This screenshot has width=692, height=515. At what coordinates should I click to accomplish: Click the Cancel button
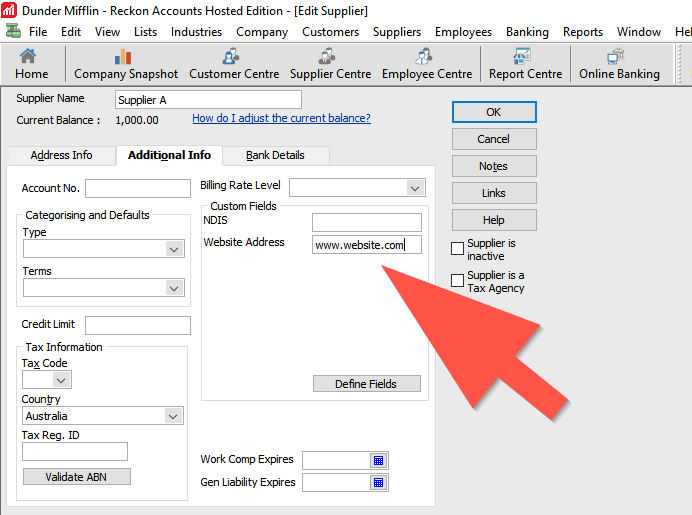point(494,139)
